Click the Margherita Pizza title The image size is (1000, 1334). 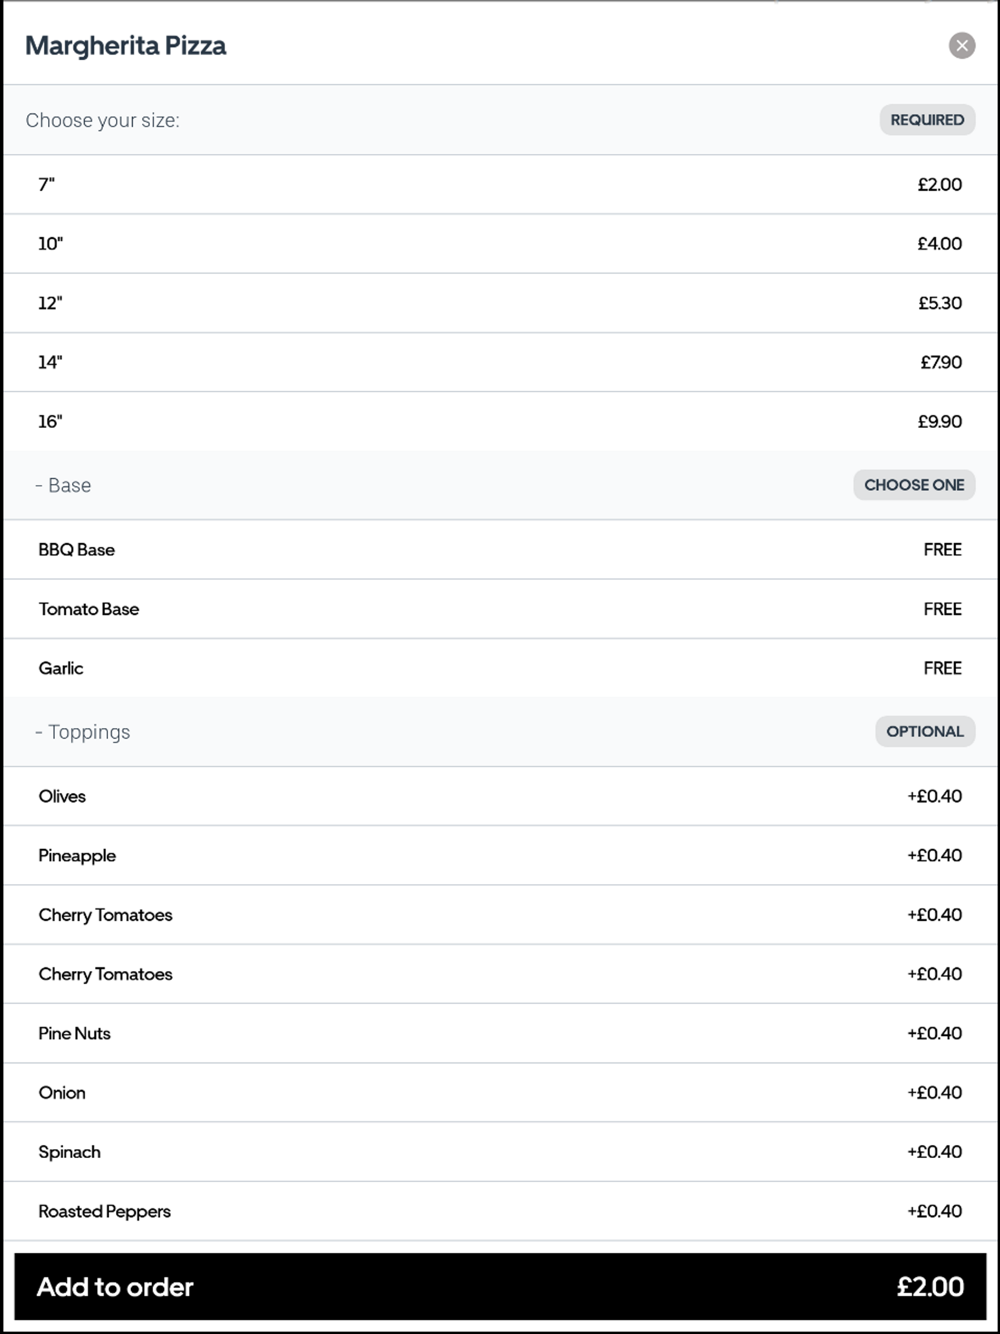click(x=126, y=46)
